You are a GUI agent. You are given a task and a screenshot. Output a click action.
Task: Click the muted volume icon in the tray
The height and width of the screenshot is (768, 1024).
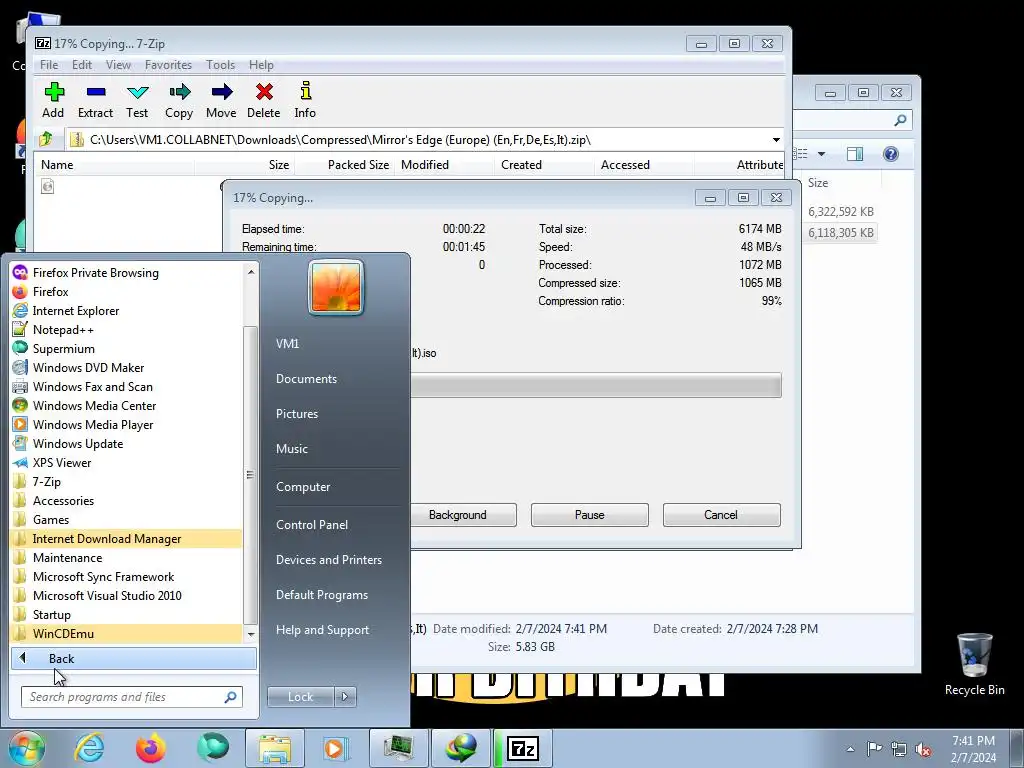pyautogui.click(x=923, y=749)
